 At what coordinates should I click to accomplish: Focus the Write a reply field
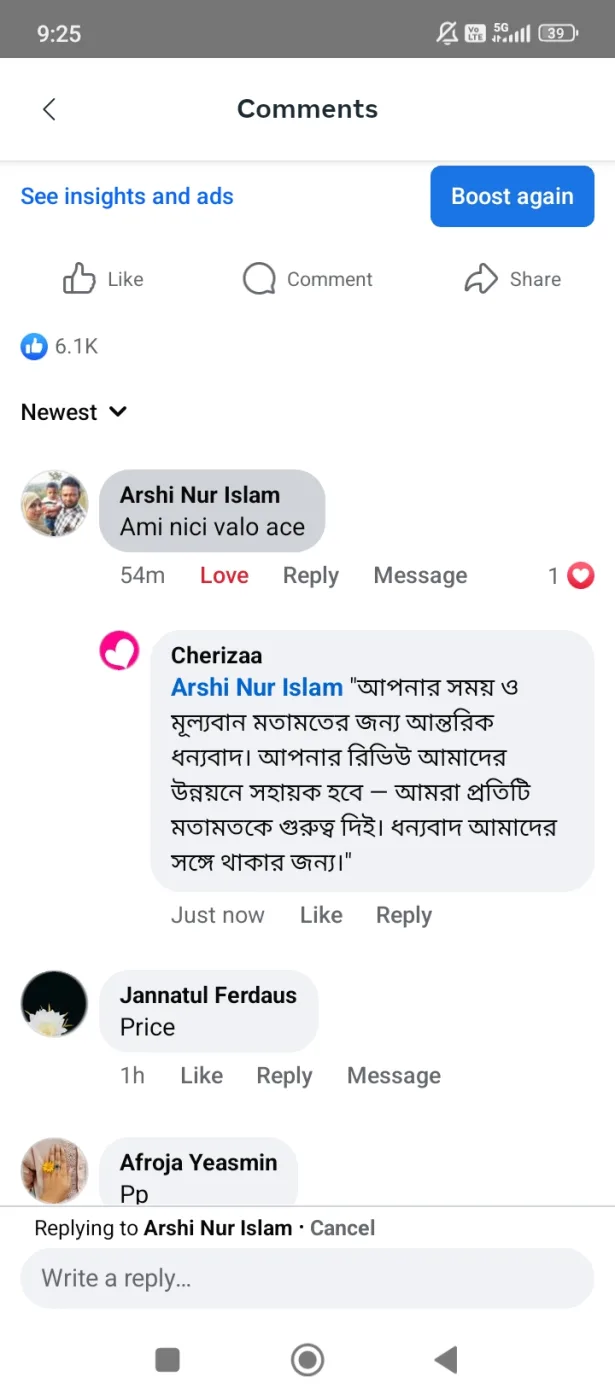pos(307,1278)
